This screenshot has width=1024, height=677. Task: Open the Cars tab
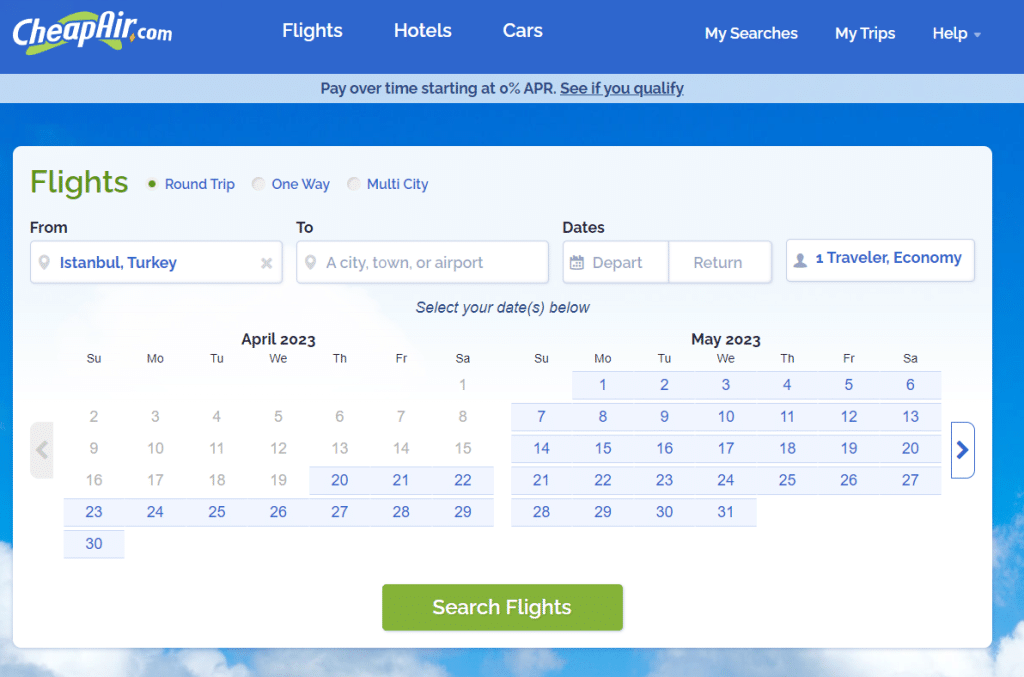click(522, 31)
